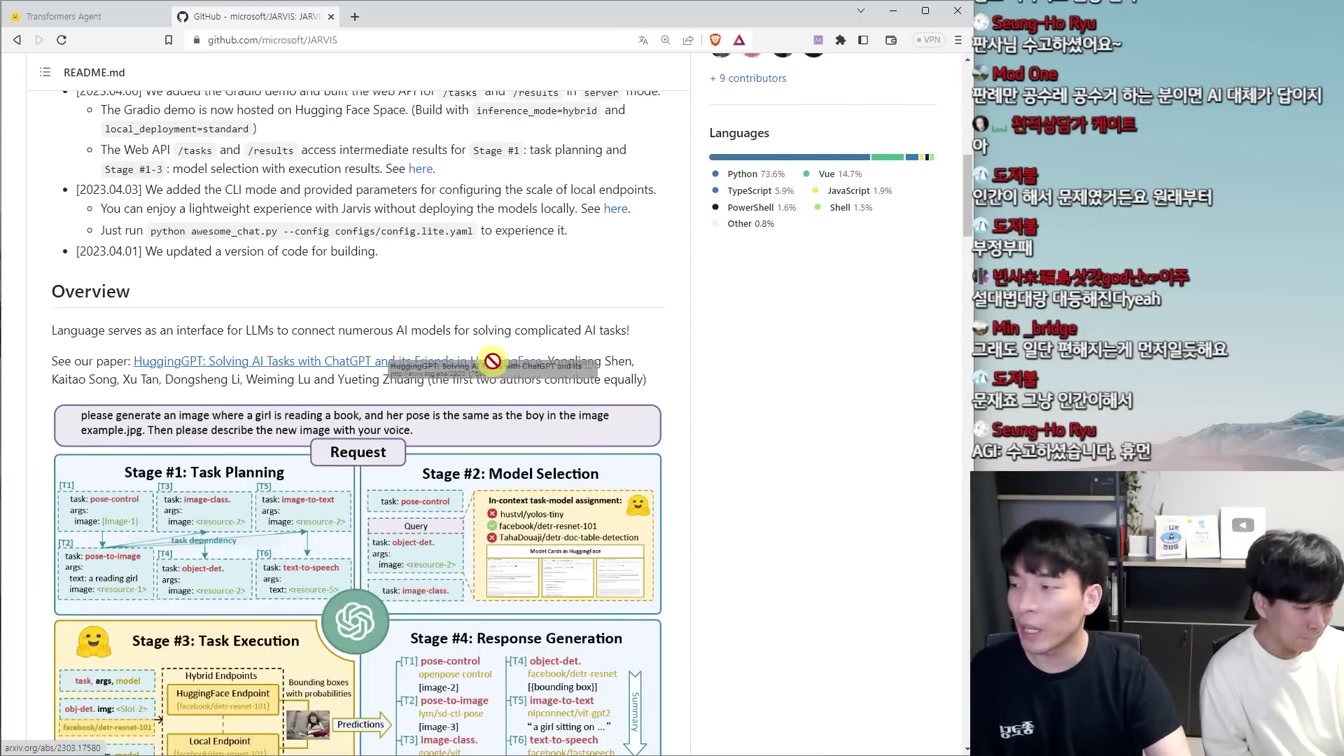Click the python awesome_chat.py command code snippet

[x=311, y=231]
